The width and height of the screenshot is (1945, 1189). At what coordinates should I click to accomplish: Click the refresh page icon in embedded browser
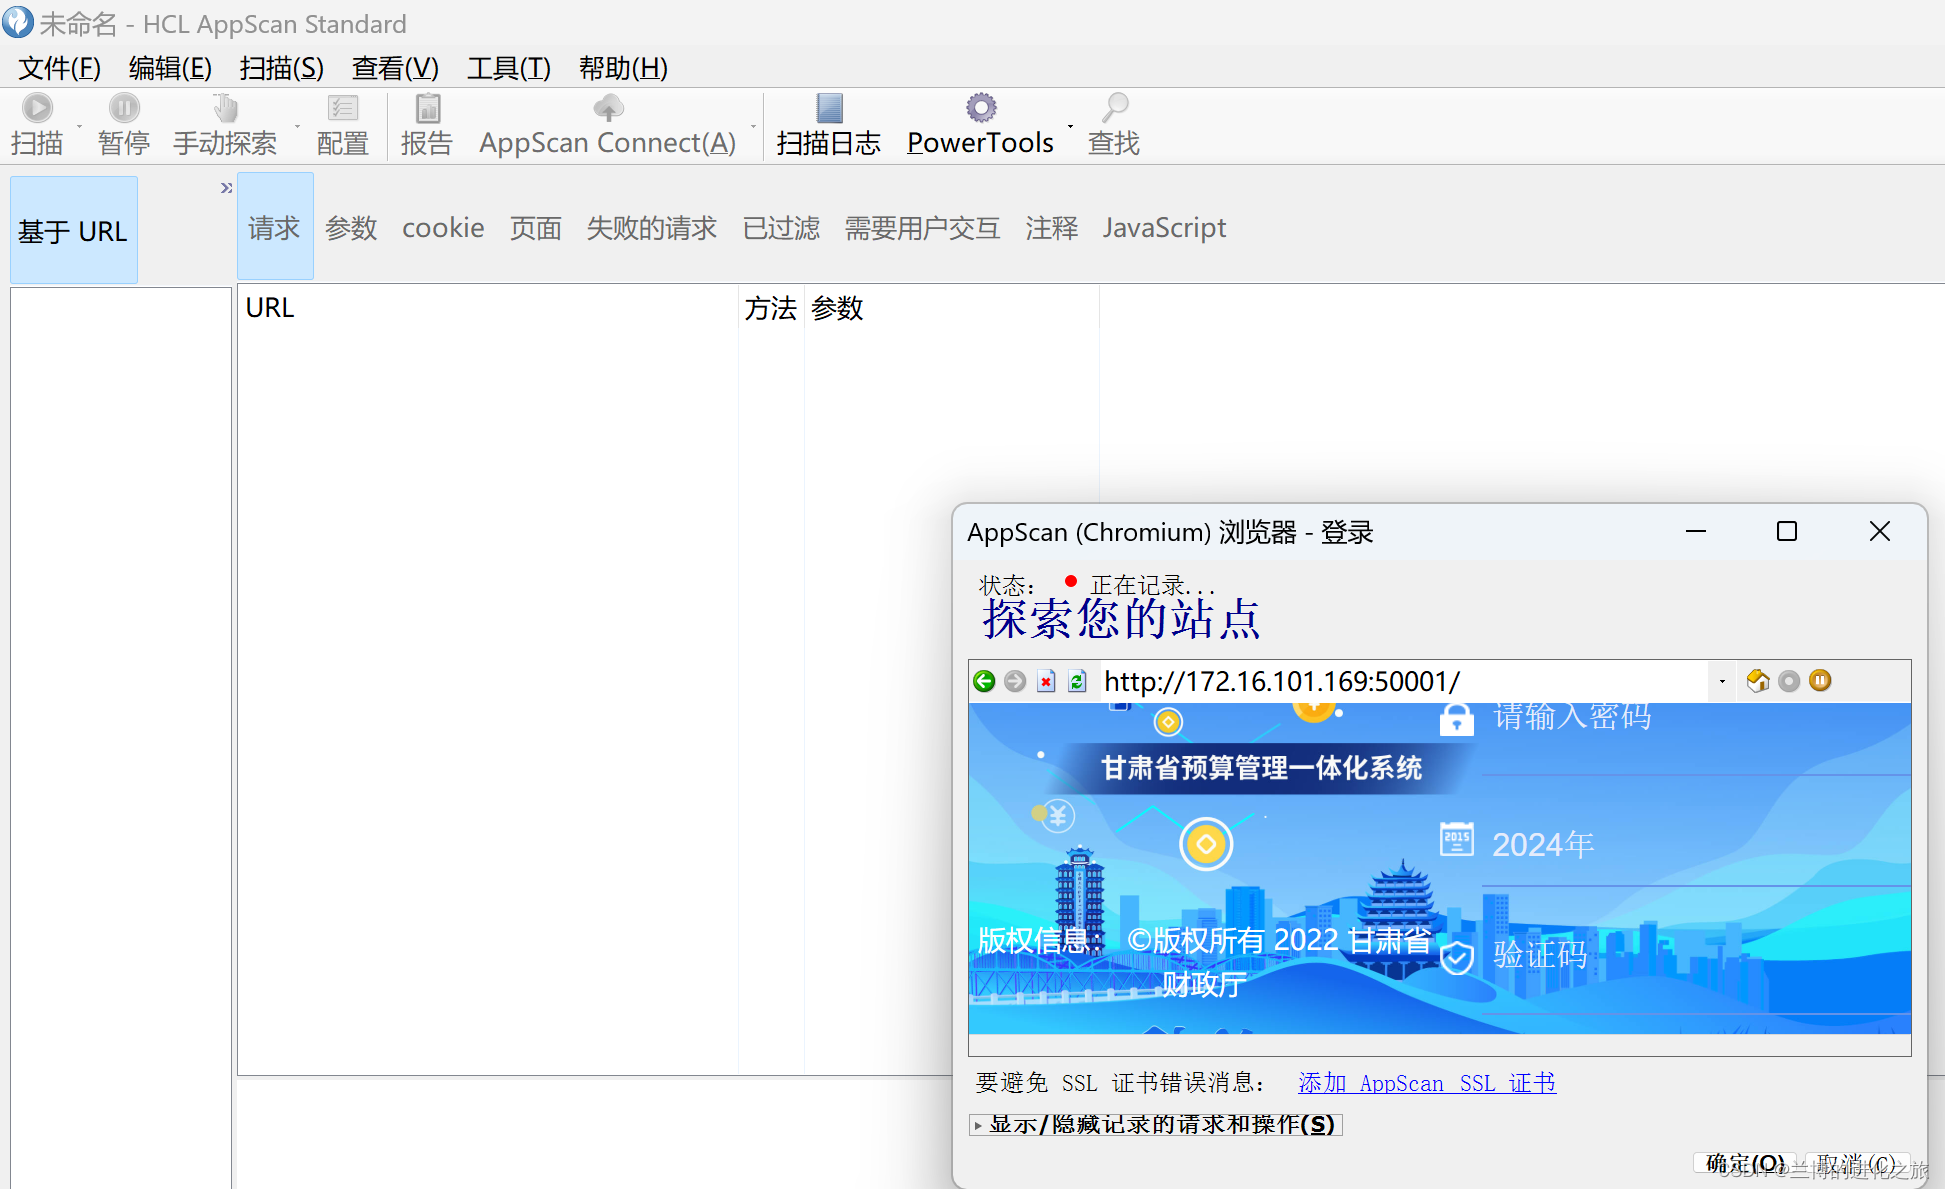(1077, 681)
